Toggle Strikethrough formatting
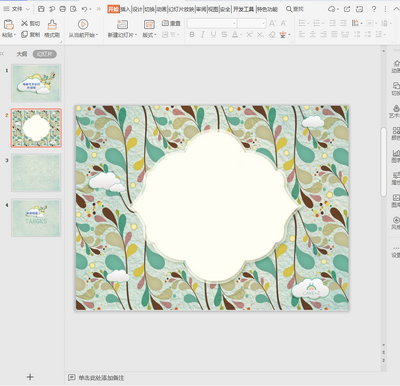The width and height of the screenshot is (400, 386). coord(224,34)
